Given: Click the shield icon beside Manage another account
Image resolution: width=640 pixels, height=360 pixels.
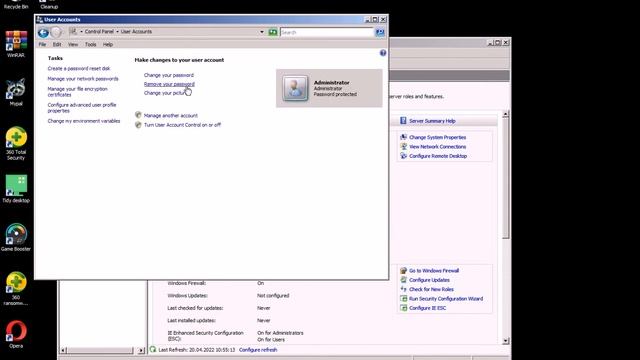Looking at the screenshot, I should tap(138, 115).
